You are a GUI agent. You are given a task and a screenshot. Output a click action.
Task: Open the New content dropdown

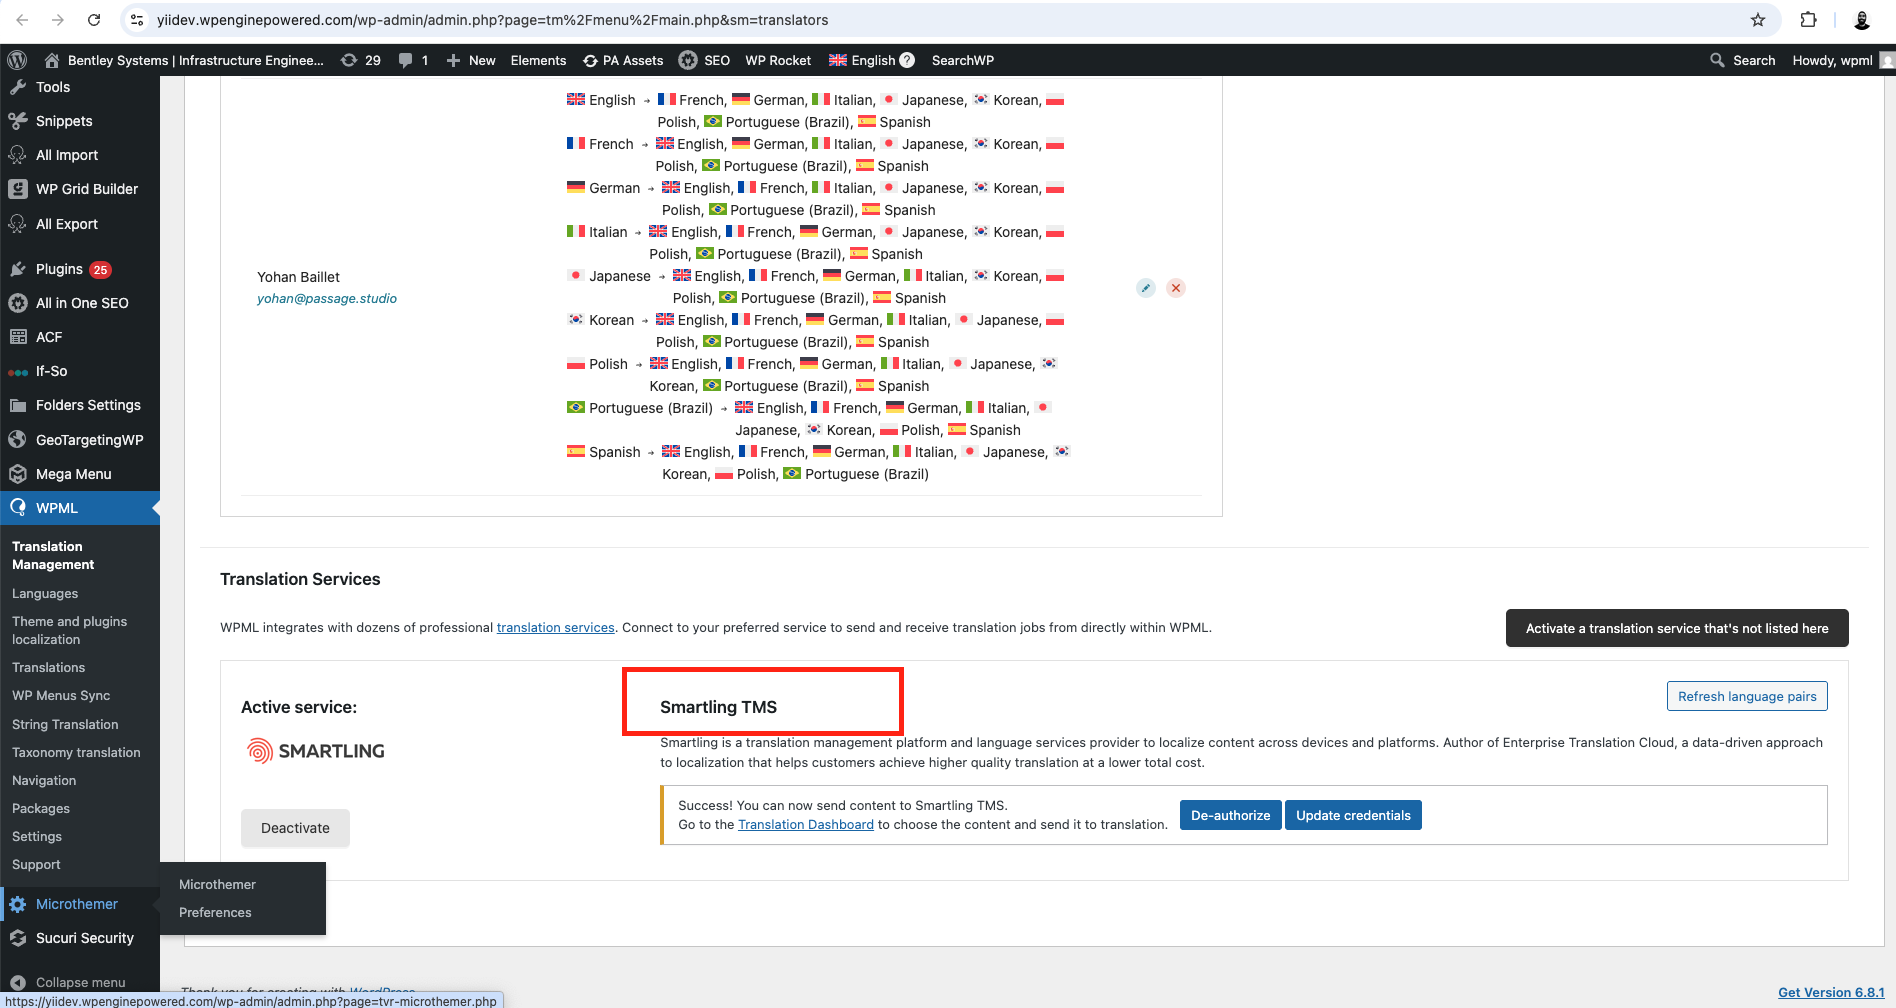[470, 60]
